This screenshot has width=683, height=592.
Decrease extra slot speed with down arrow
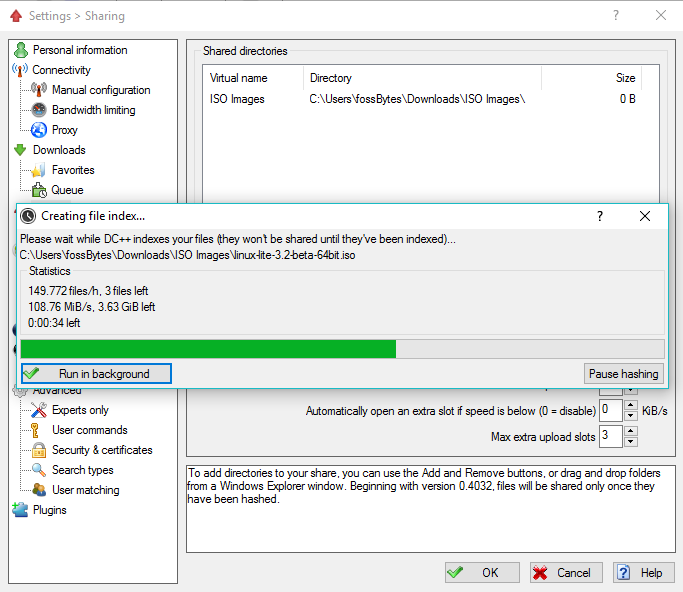631,416
